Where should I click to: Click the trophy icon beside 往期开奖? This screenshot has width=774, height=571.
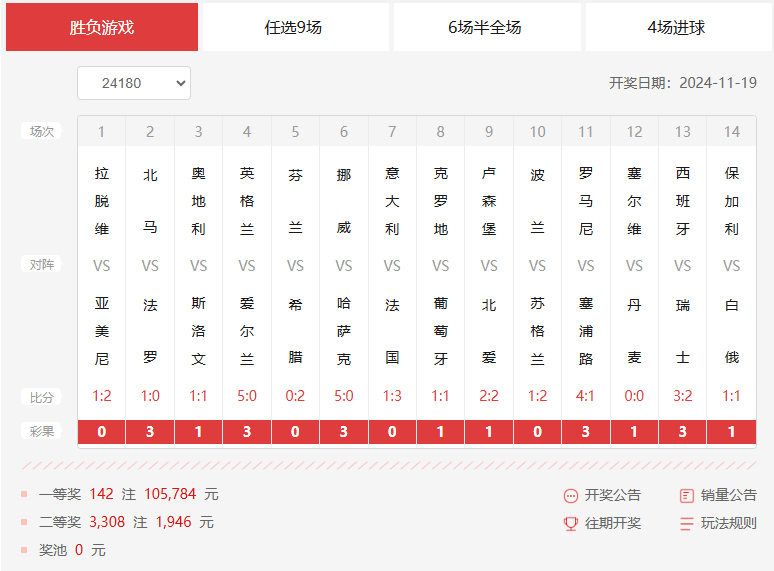pyautogui.click(x=571, y=523)
